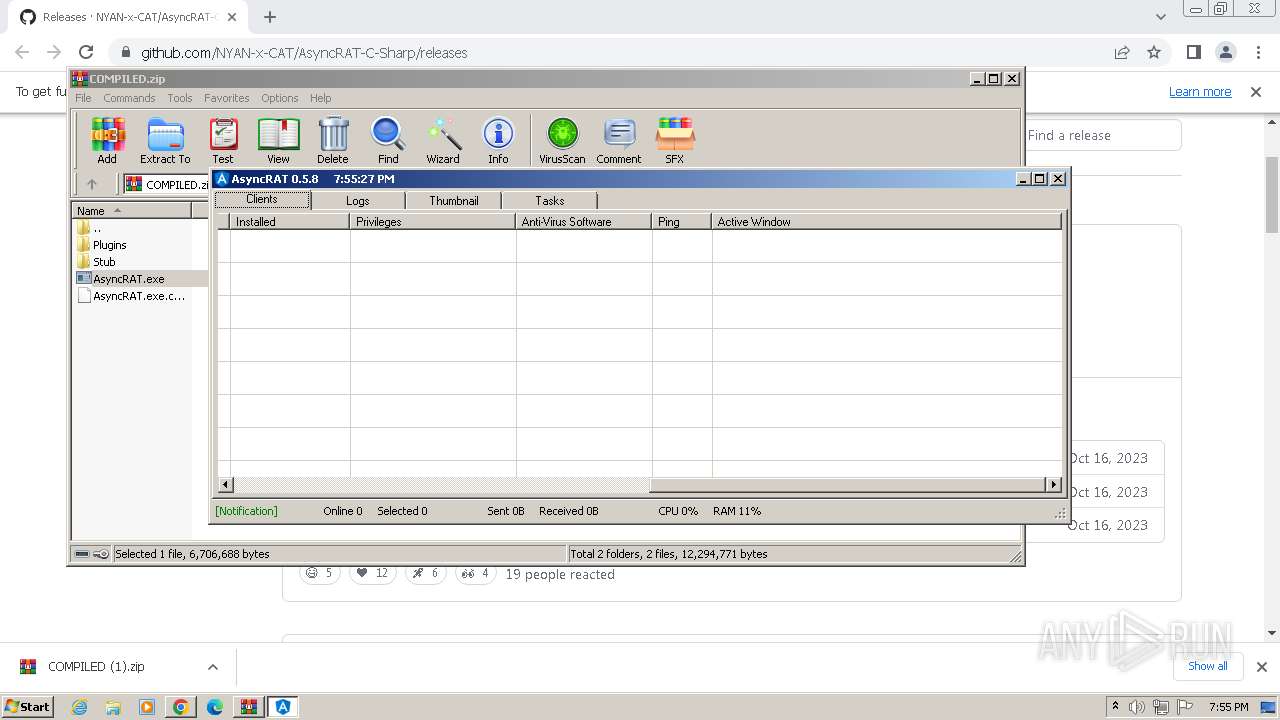This screenshot has width=1280, height=720.
Task: Open Internet Explorer from taskbar
Action: (x=79, y=707)
